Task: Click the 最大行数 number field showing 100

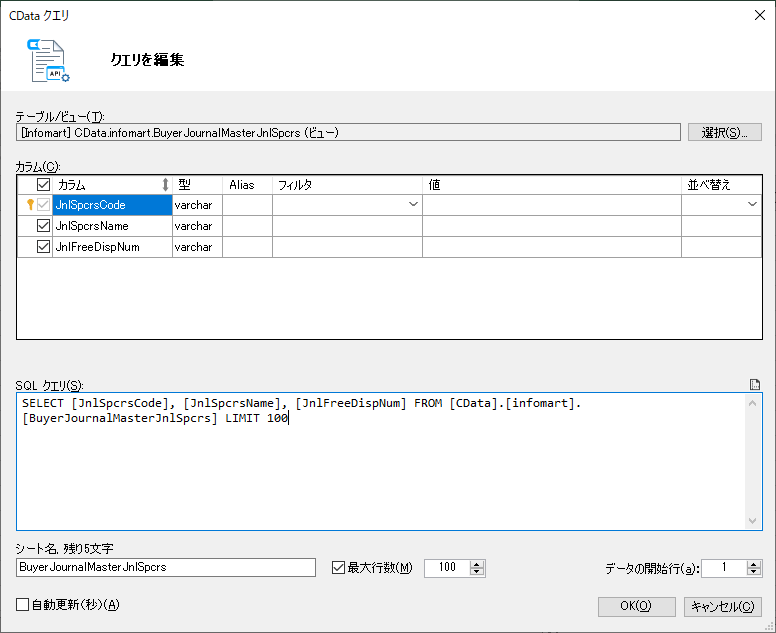Action: [447, 568]
